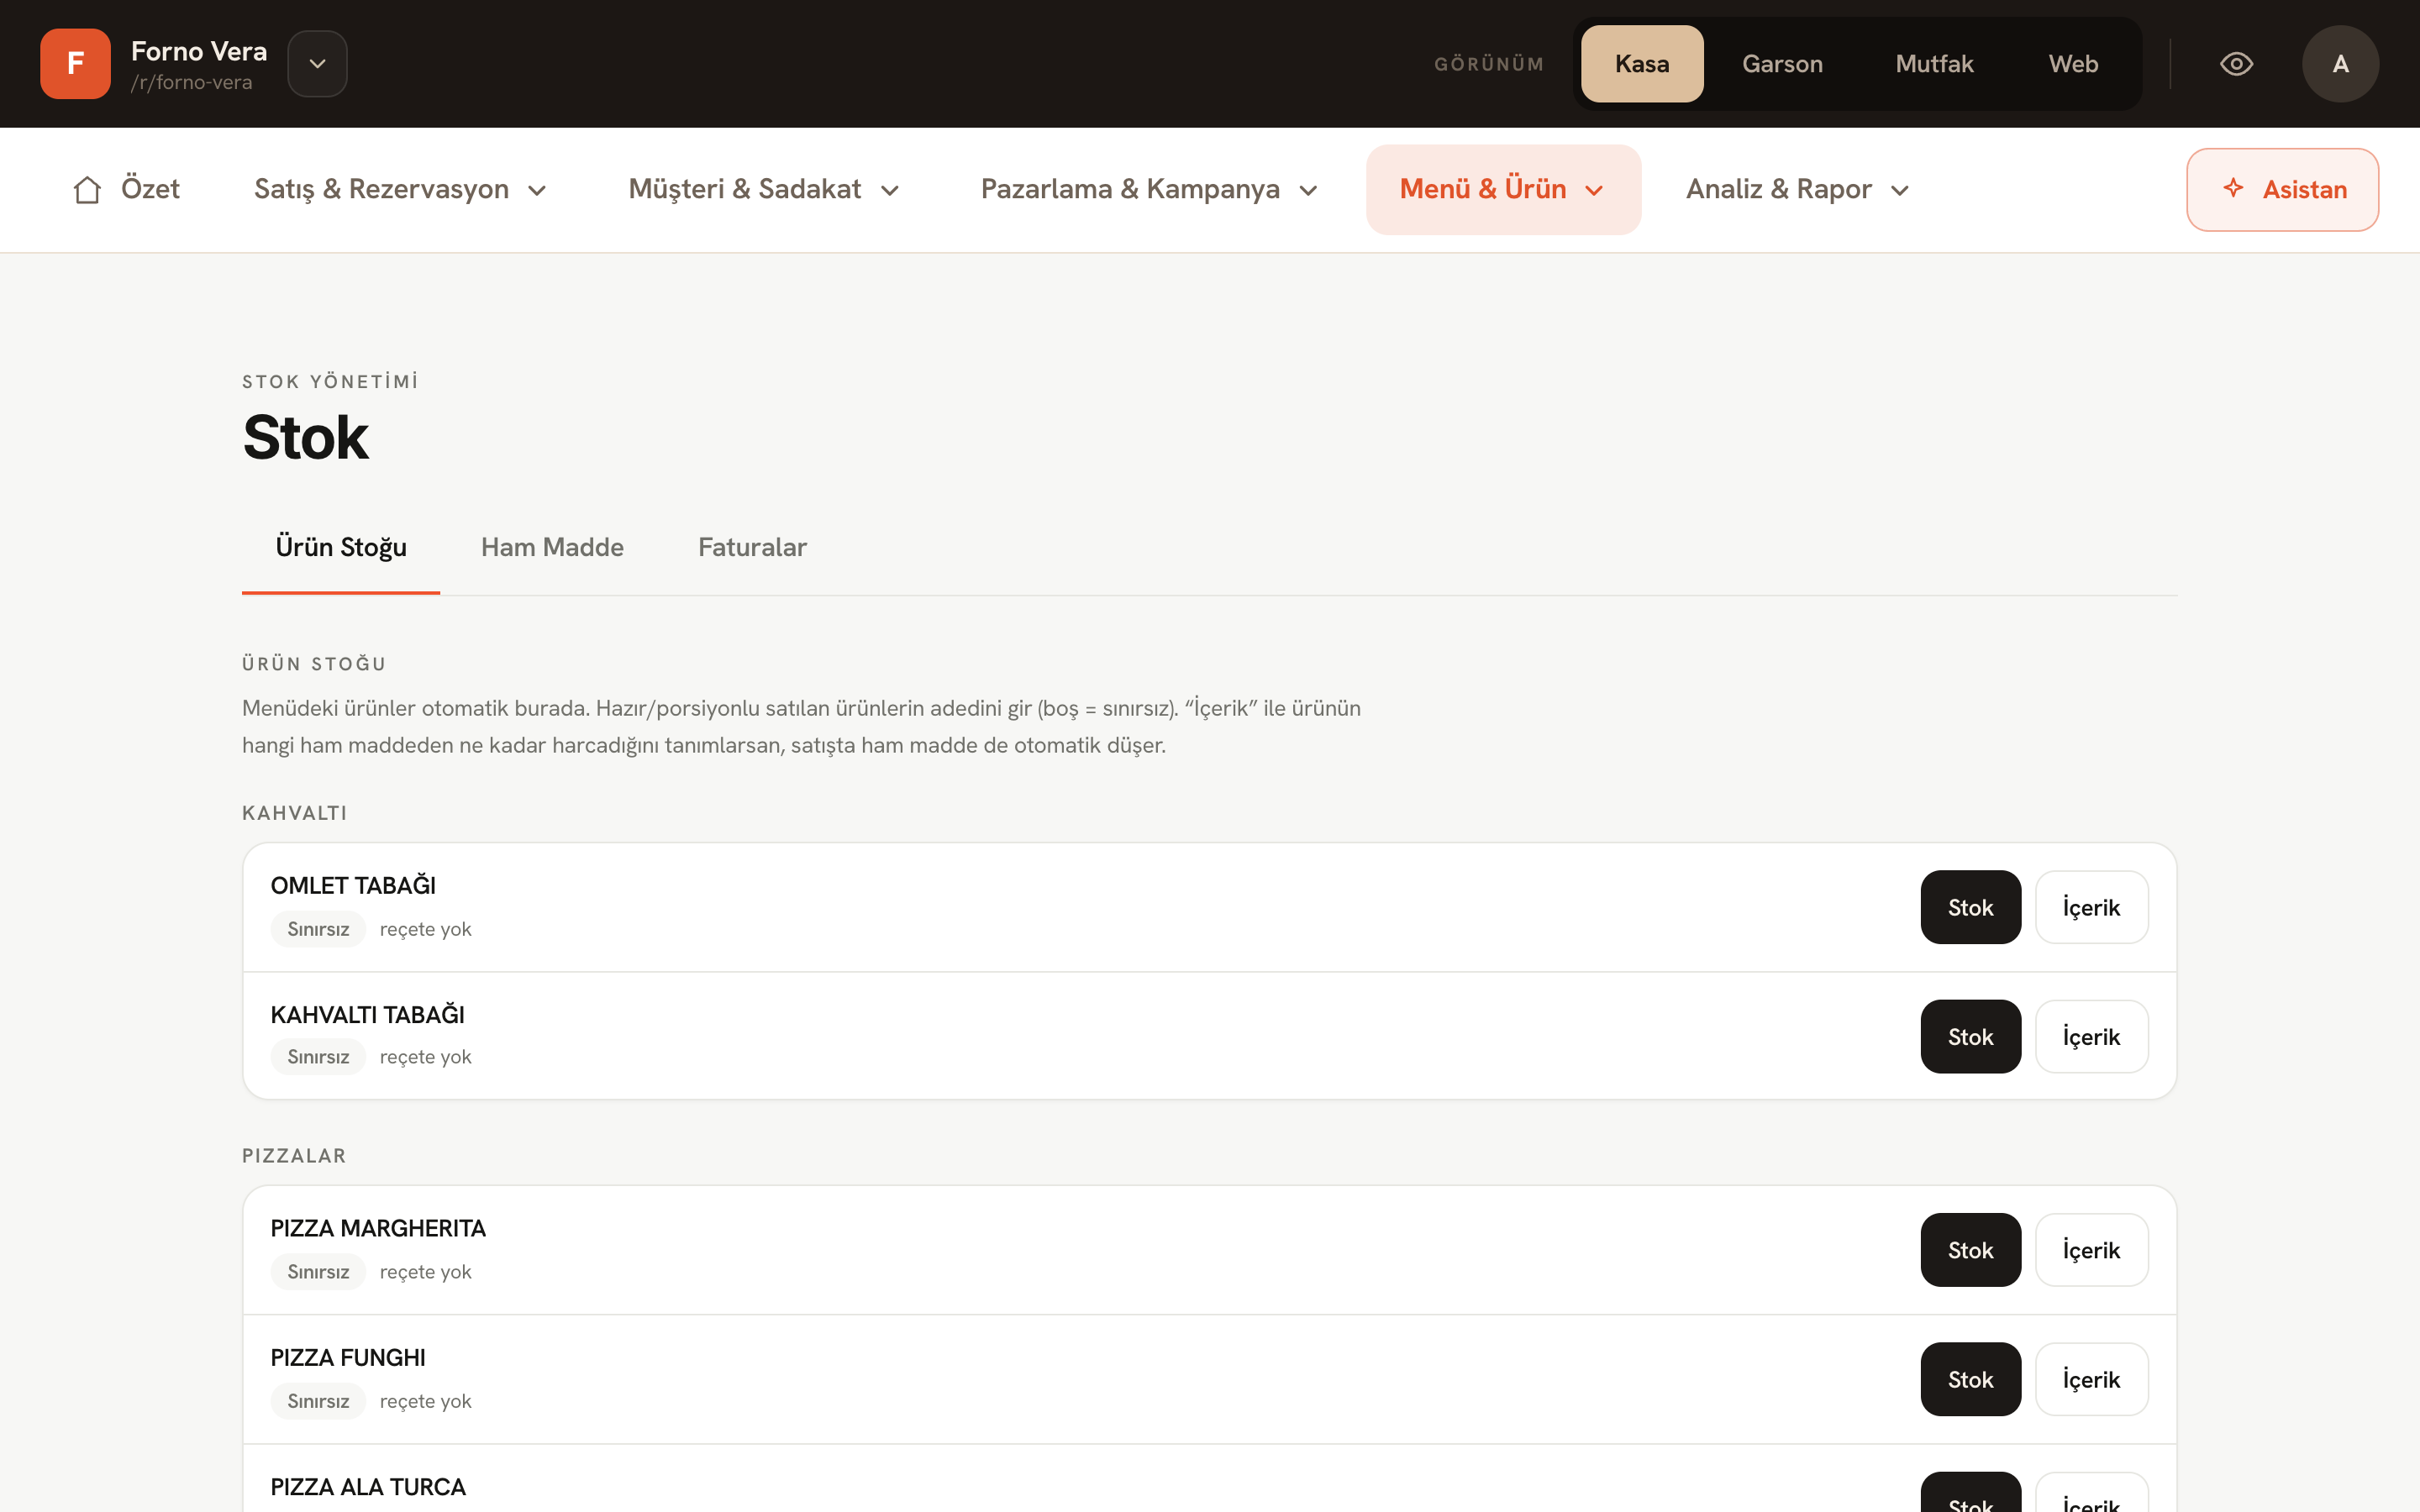Click Stok for KAHVALTI TABAĞI
This screenshot has width=2420, height=1512.
(1970, 1036)
